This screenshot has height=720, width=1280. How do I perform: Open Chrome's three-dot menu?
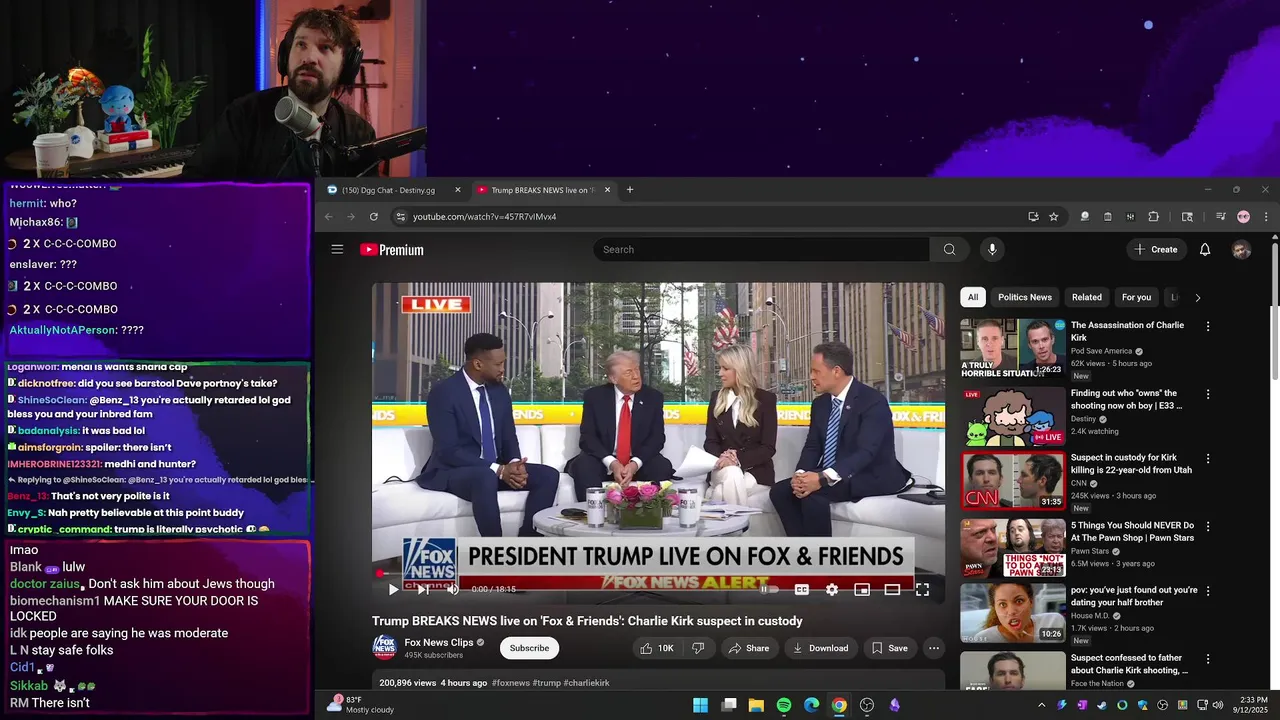coord(1265,217)
